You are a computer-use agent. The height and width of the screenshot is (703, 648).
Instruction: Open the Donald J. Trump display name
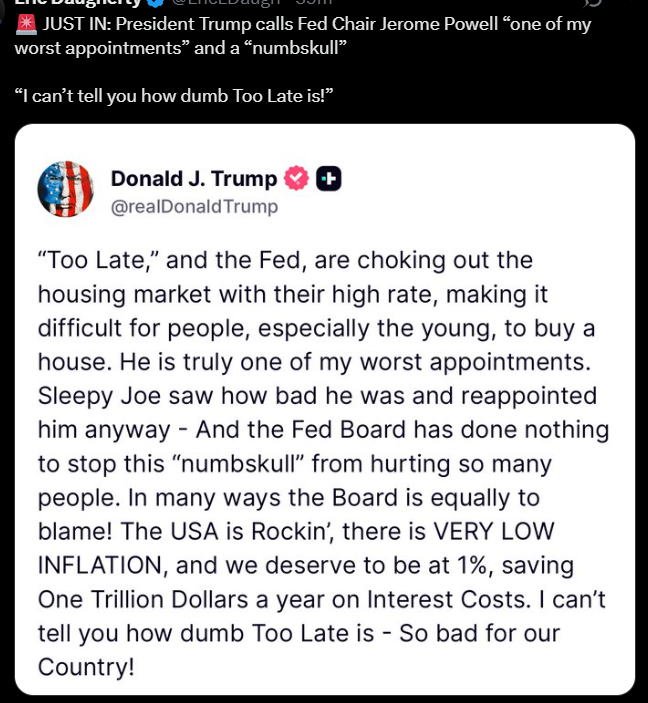[x=193, y=179]
